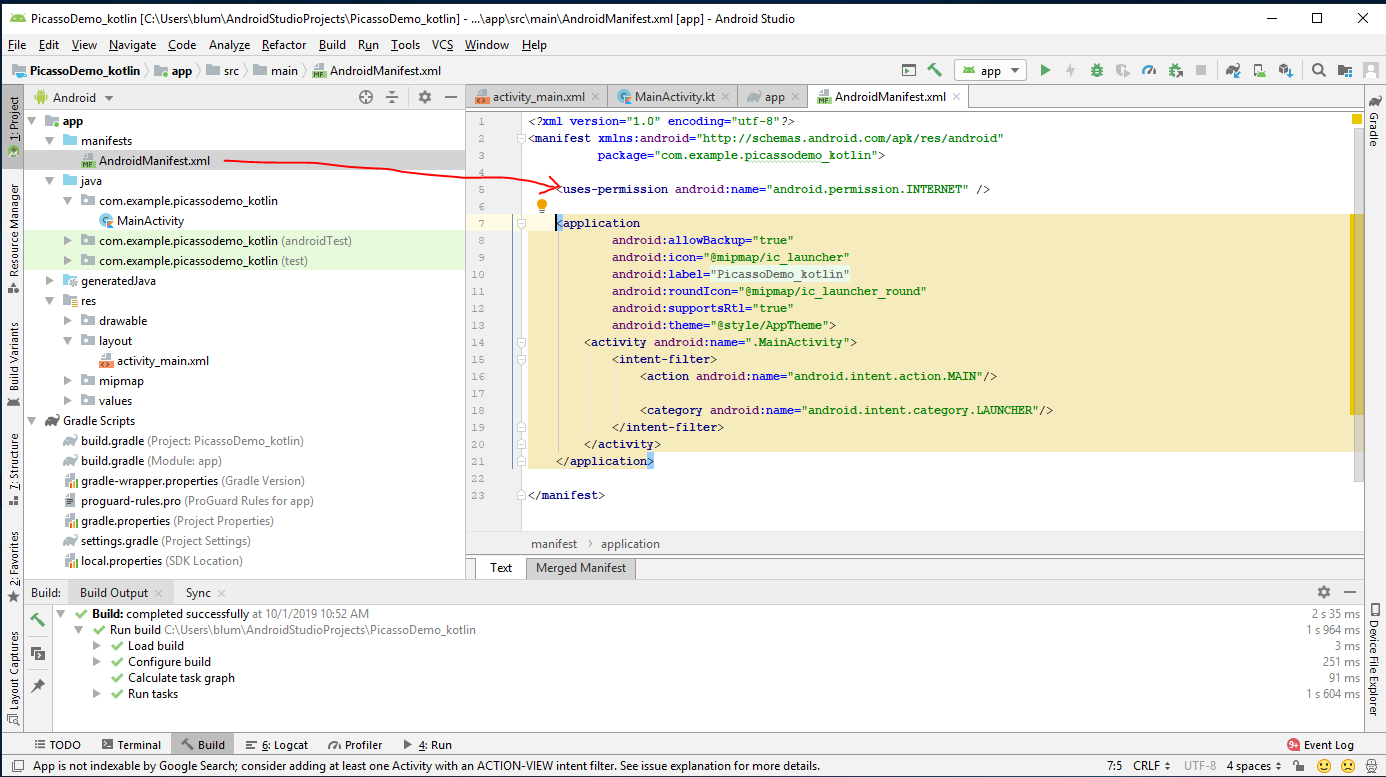Click the application breadcrumb in editor footer
1386x777 pixels.
click(630, 544)
